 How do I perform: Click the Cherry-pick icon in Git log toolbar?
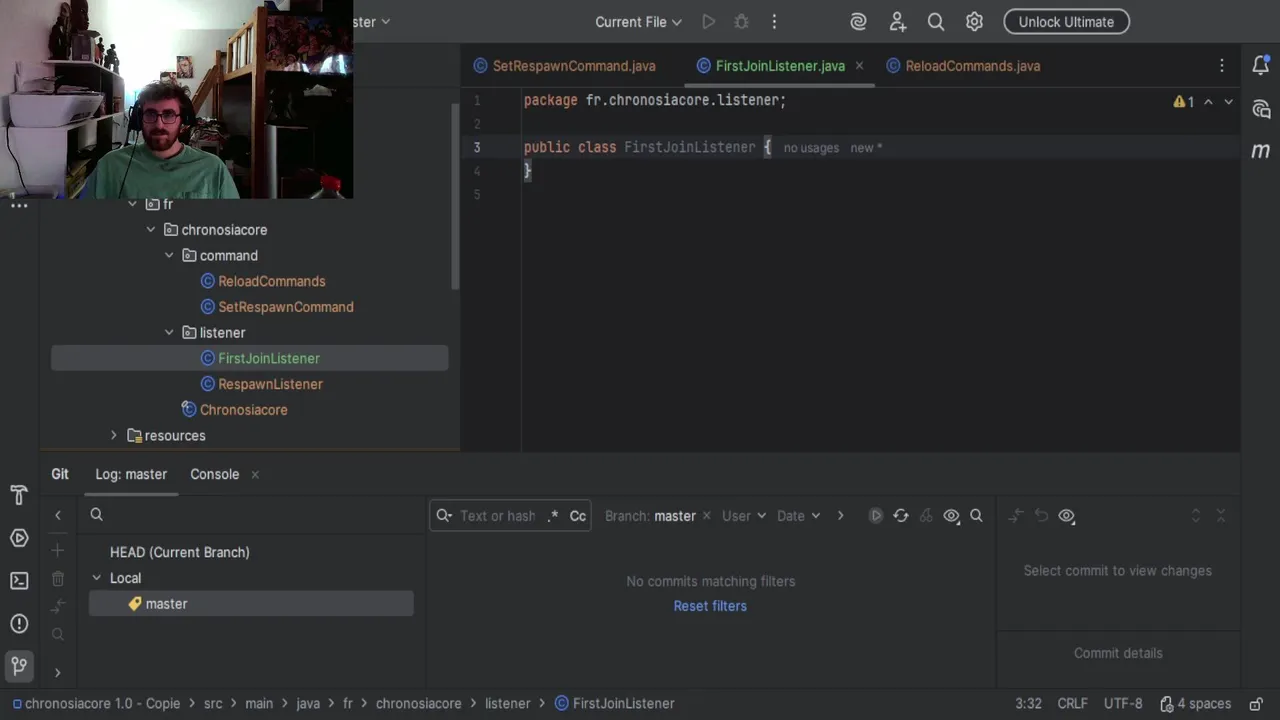click(926, 516)
